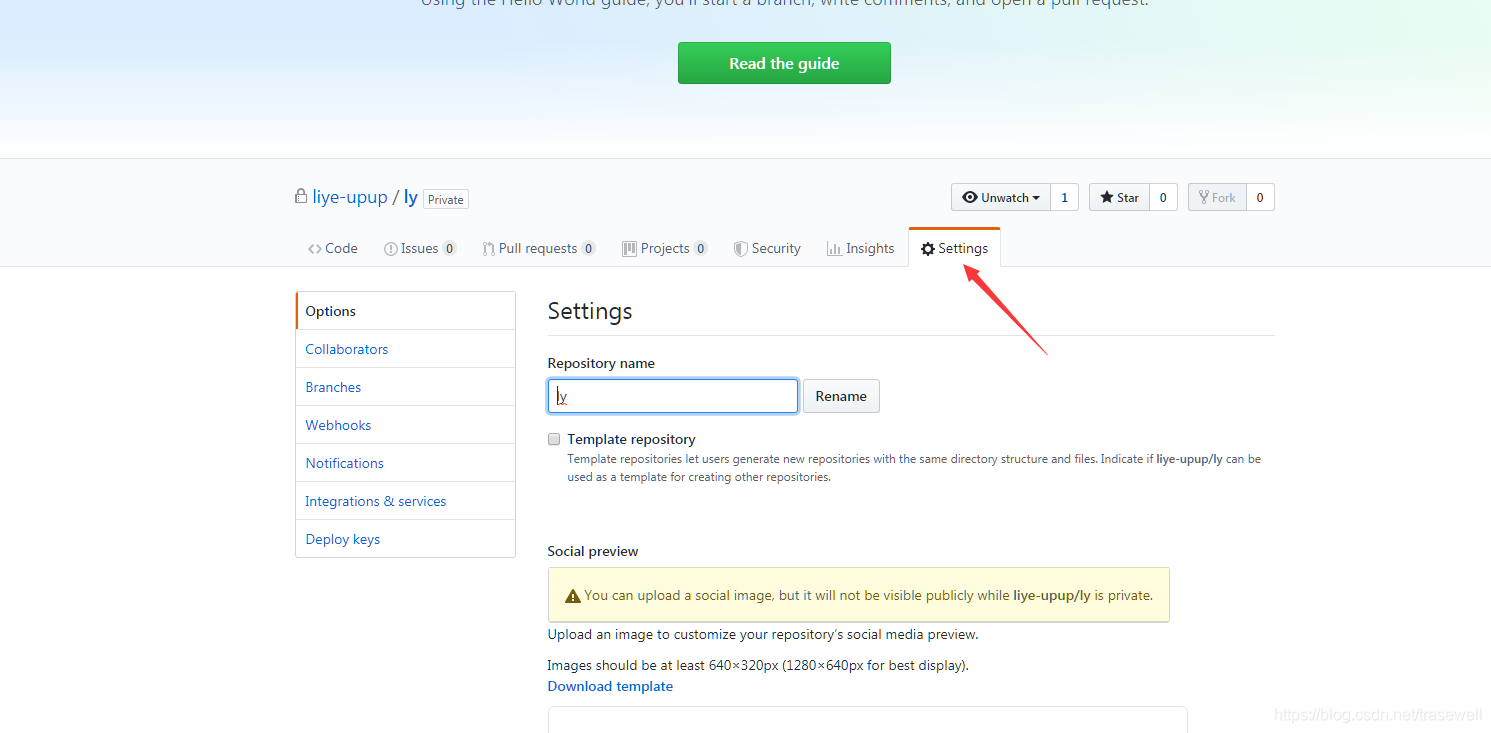Click the Settings page heading
Image resolution: width=1491 pixels, height=733 pixels.
(x=590, y=311)
